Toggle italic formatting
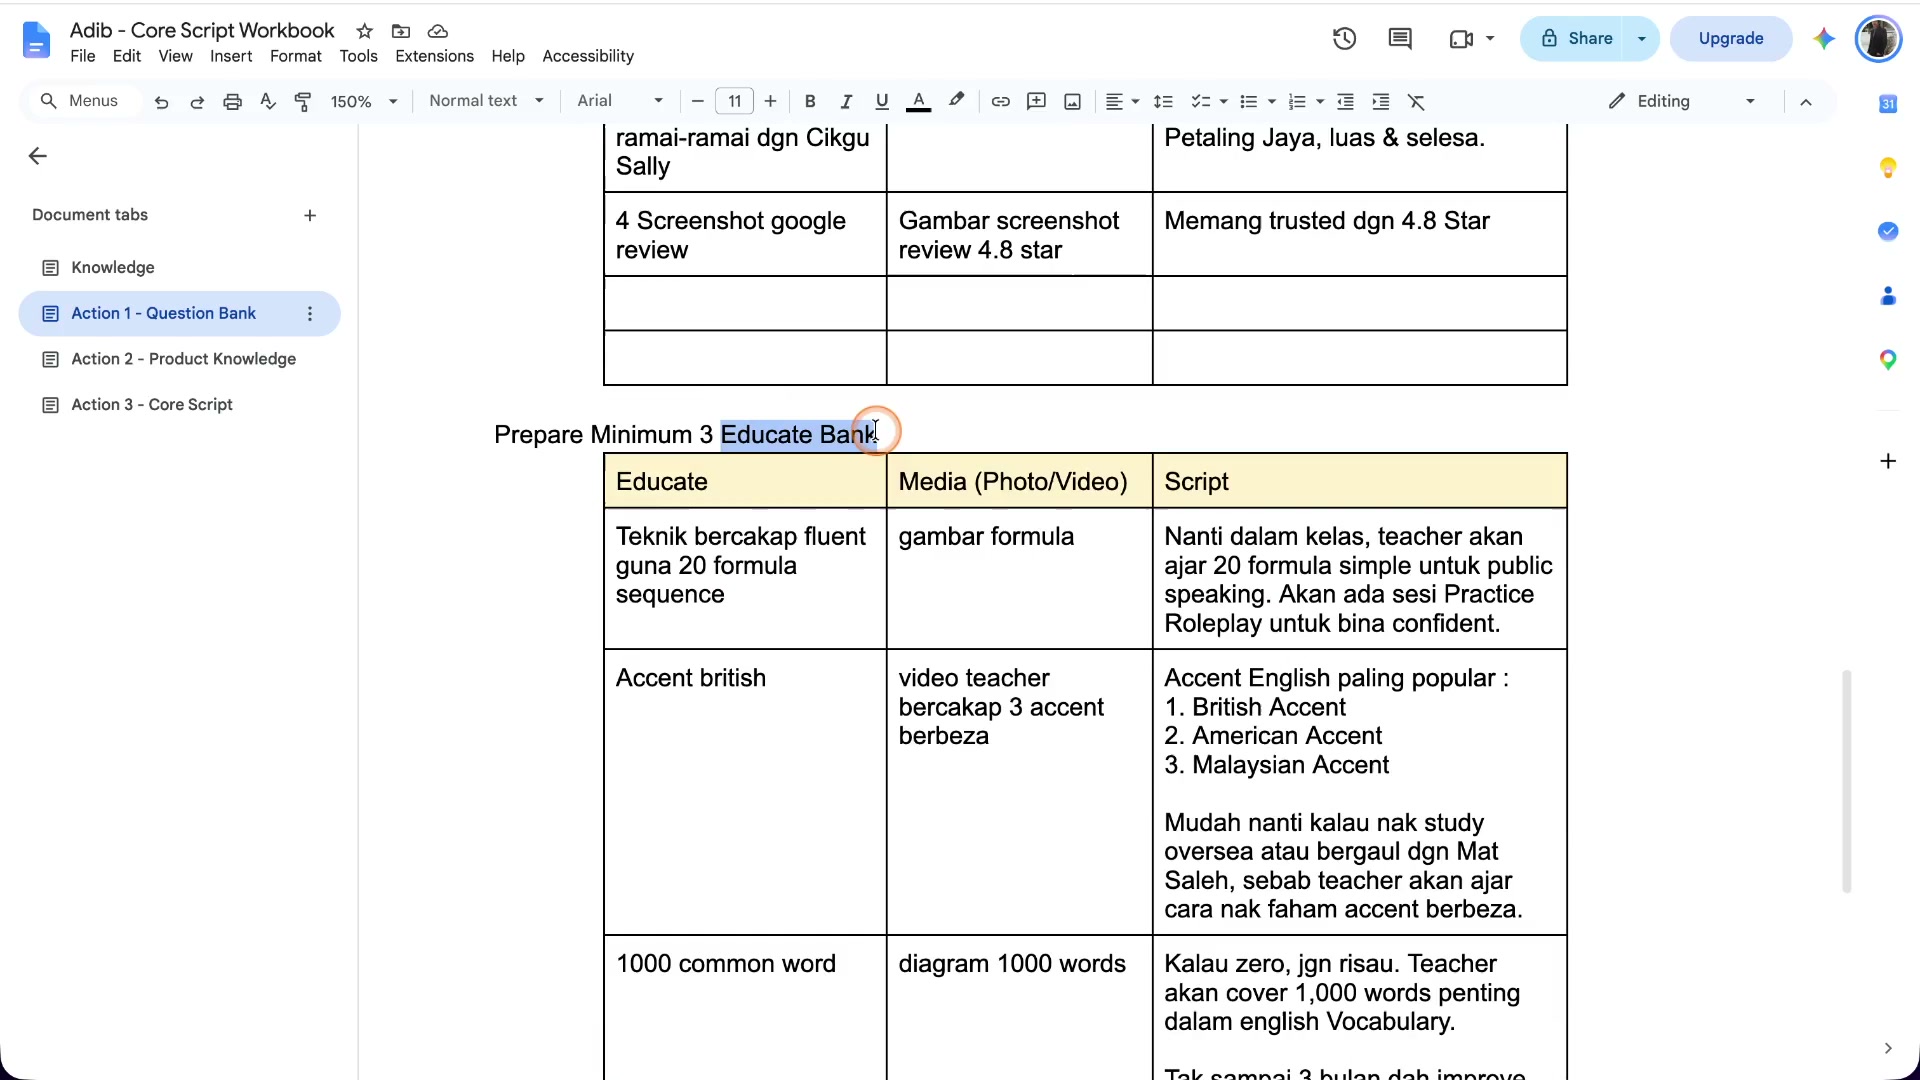 tap(846, 102)
